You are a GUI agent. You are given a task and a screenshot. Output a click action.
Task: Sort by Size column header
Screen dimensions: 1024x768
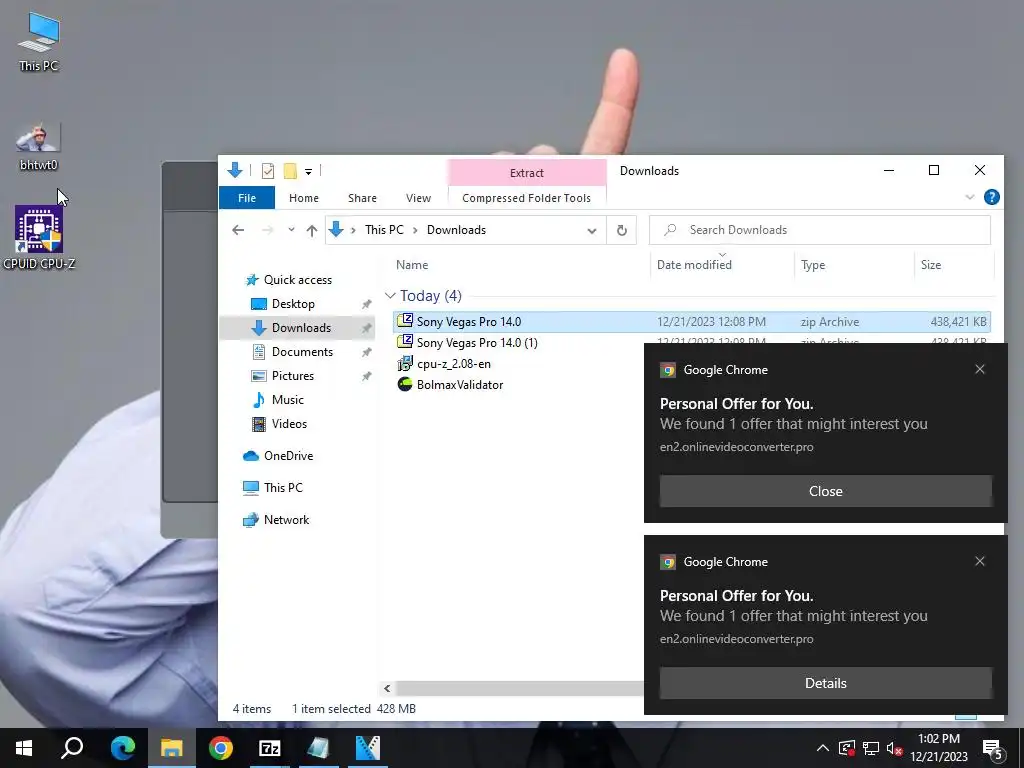931,264
